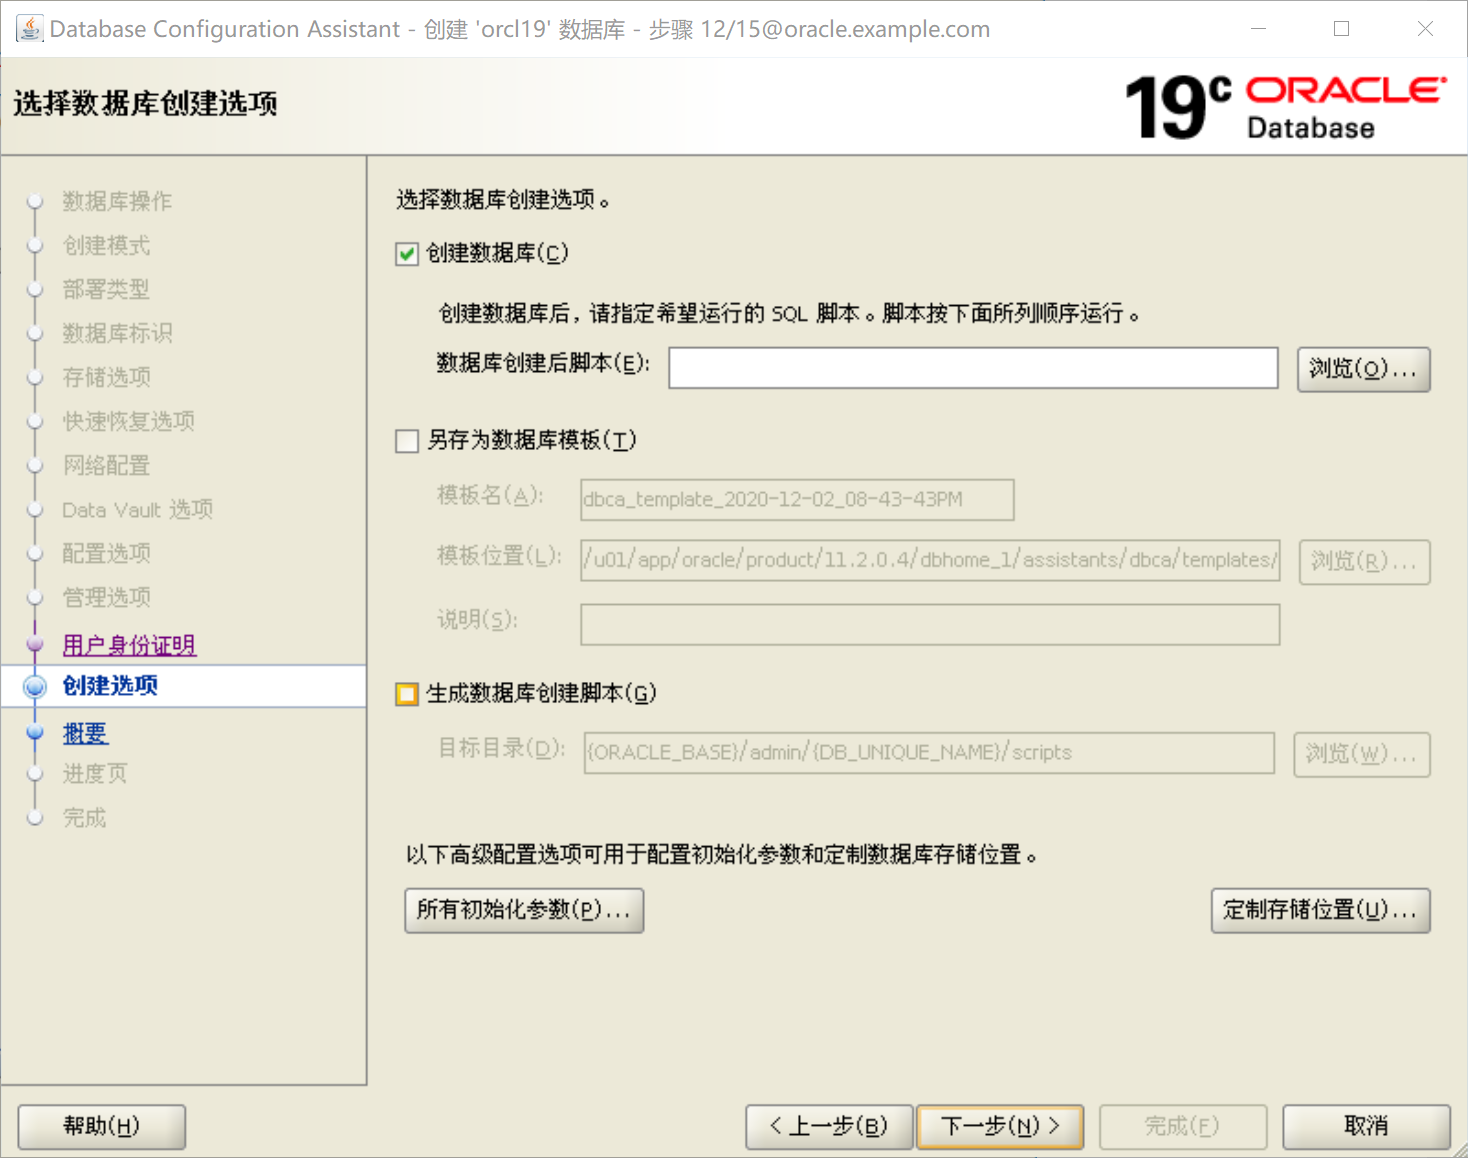Click the 选择数据库创建选项 page heading
1468x1158 pixels.
point(145,103)
